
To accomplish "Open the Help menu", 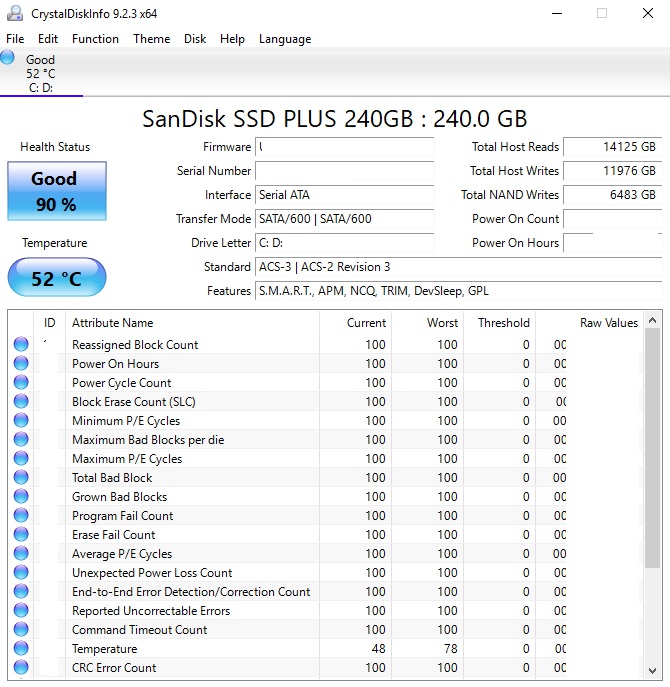I will click(232, 39).
